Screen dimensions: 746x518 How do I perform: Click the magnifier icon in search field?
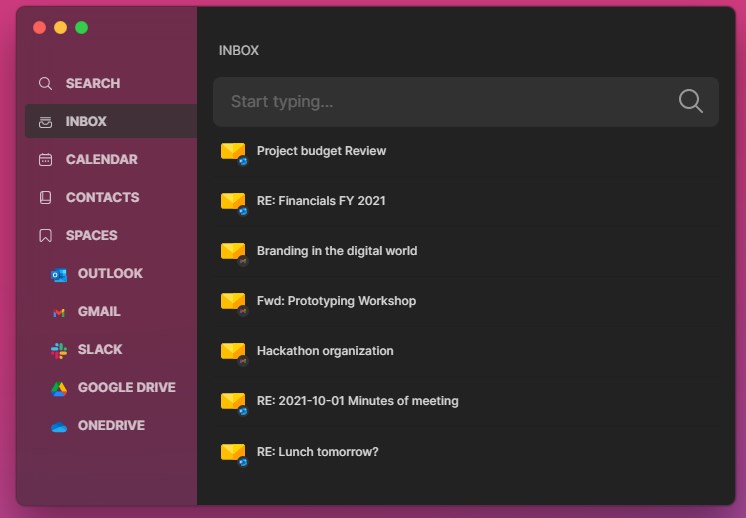[690, 101]
